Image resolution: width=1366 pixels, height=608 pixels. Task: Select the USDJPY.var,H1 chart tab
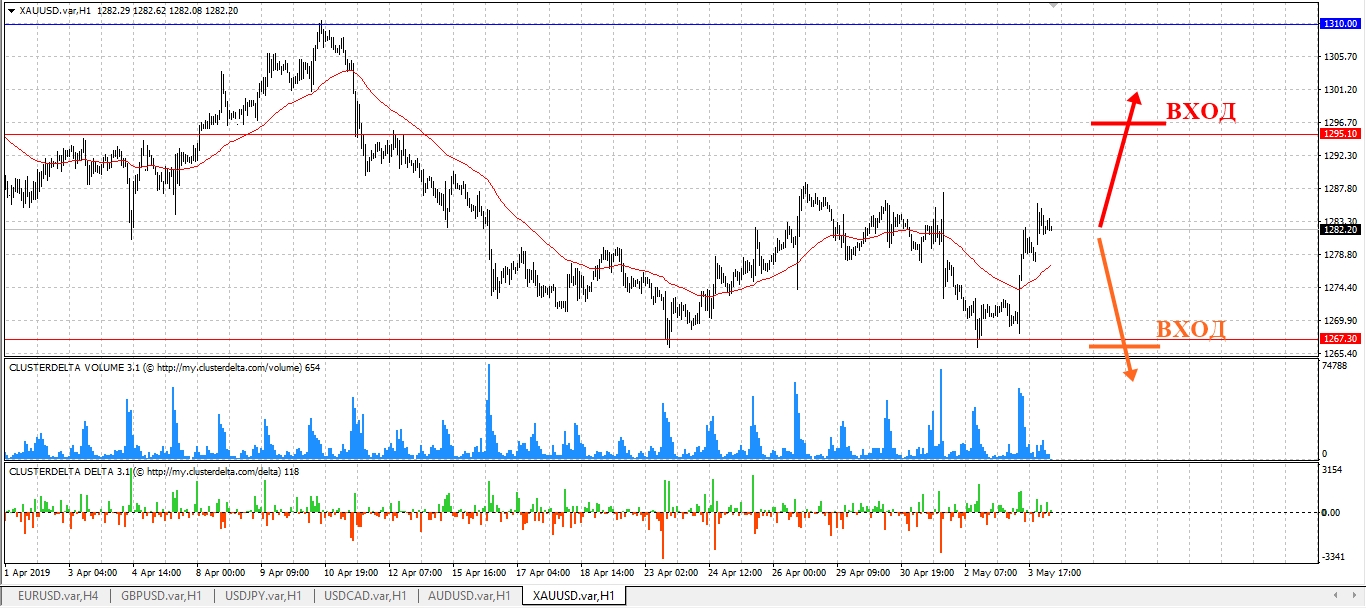tap(262, 596)
